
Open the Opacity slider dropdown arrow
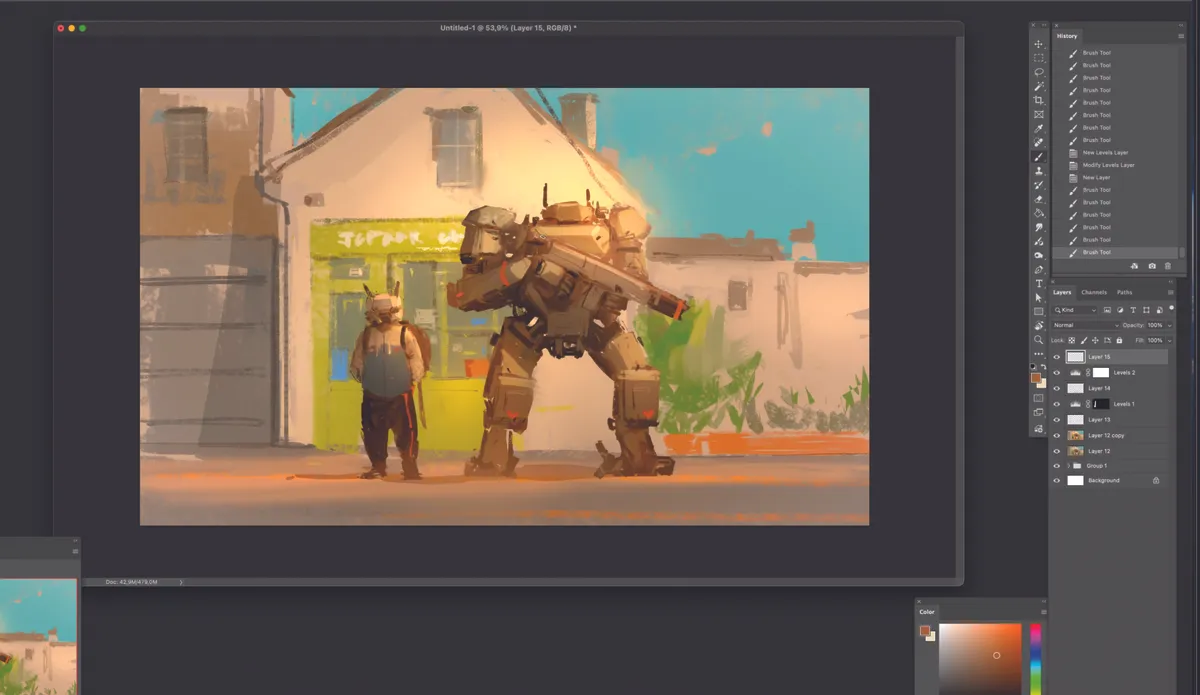(1169, 326)
